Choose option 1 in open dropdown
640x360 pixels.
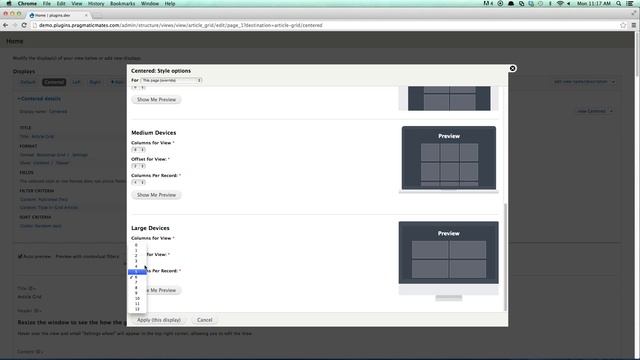point(137,251)
